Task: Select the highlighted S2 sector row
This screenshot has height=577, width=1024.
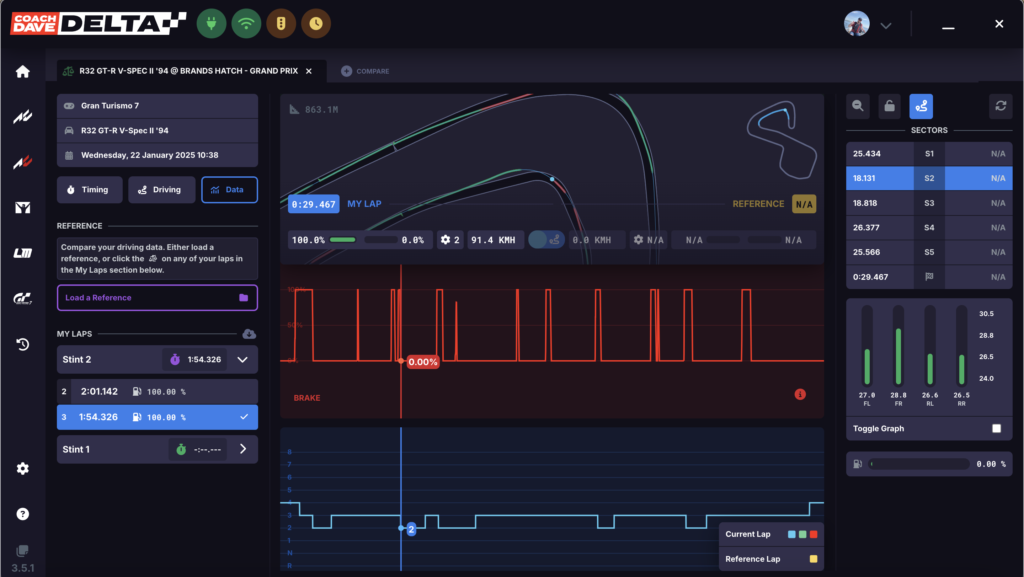Action: tap(929, 178)
